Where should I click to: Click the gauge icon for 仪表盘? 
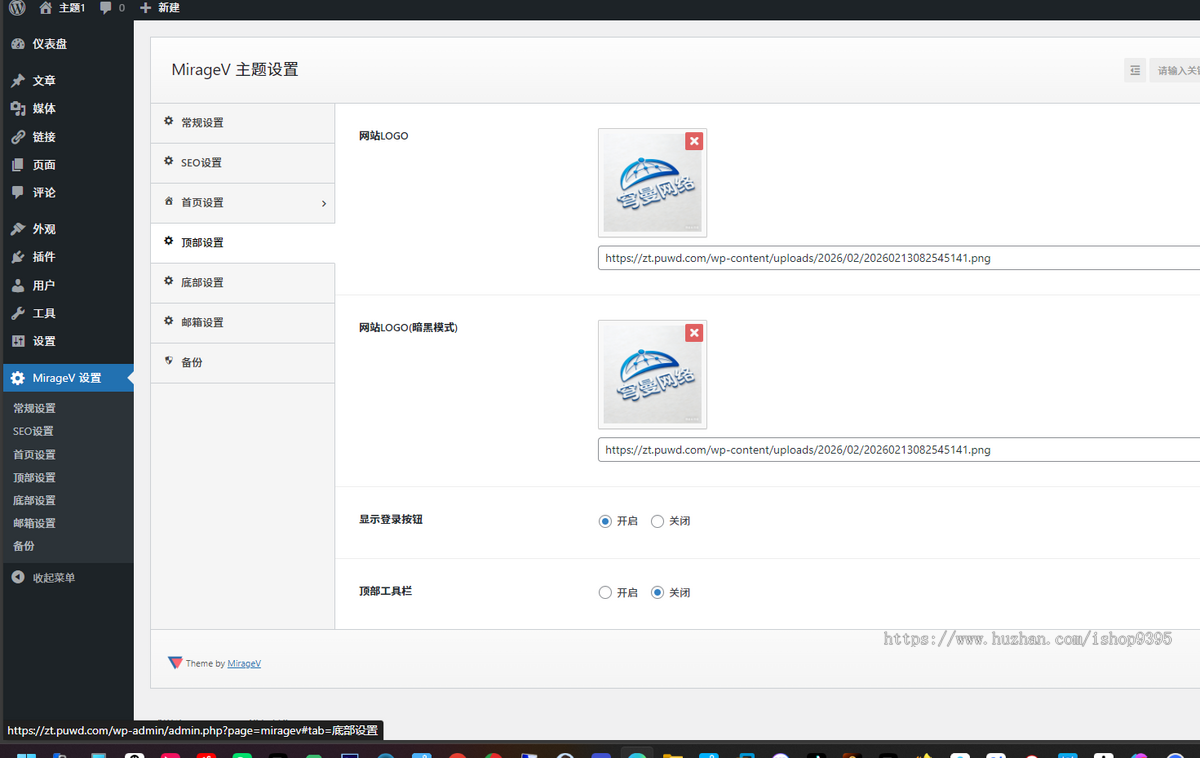[18, 44]
